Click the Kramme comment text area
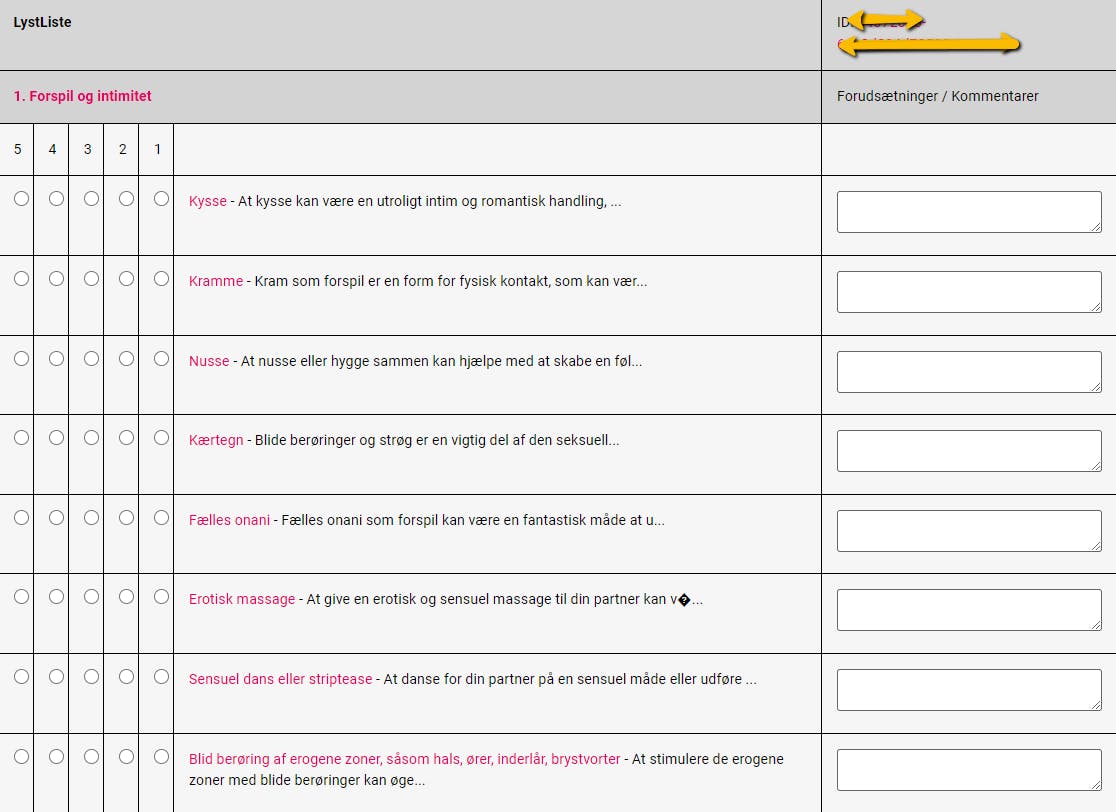This screenshot has width=1116, height=812. (968, 292)
